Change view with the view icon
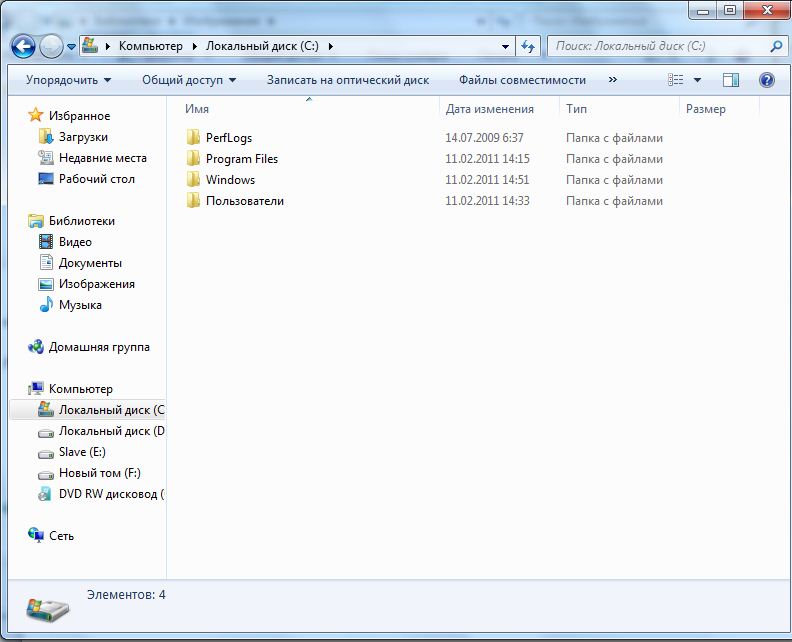 click(x=676, y=80)
